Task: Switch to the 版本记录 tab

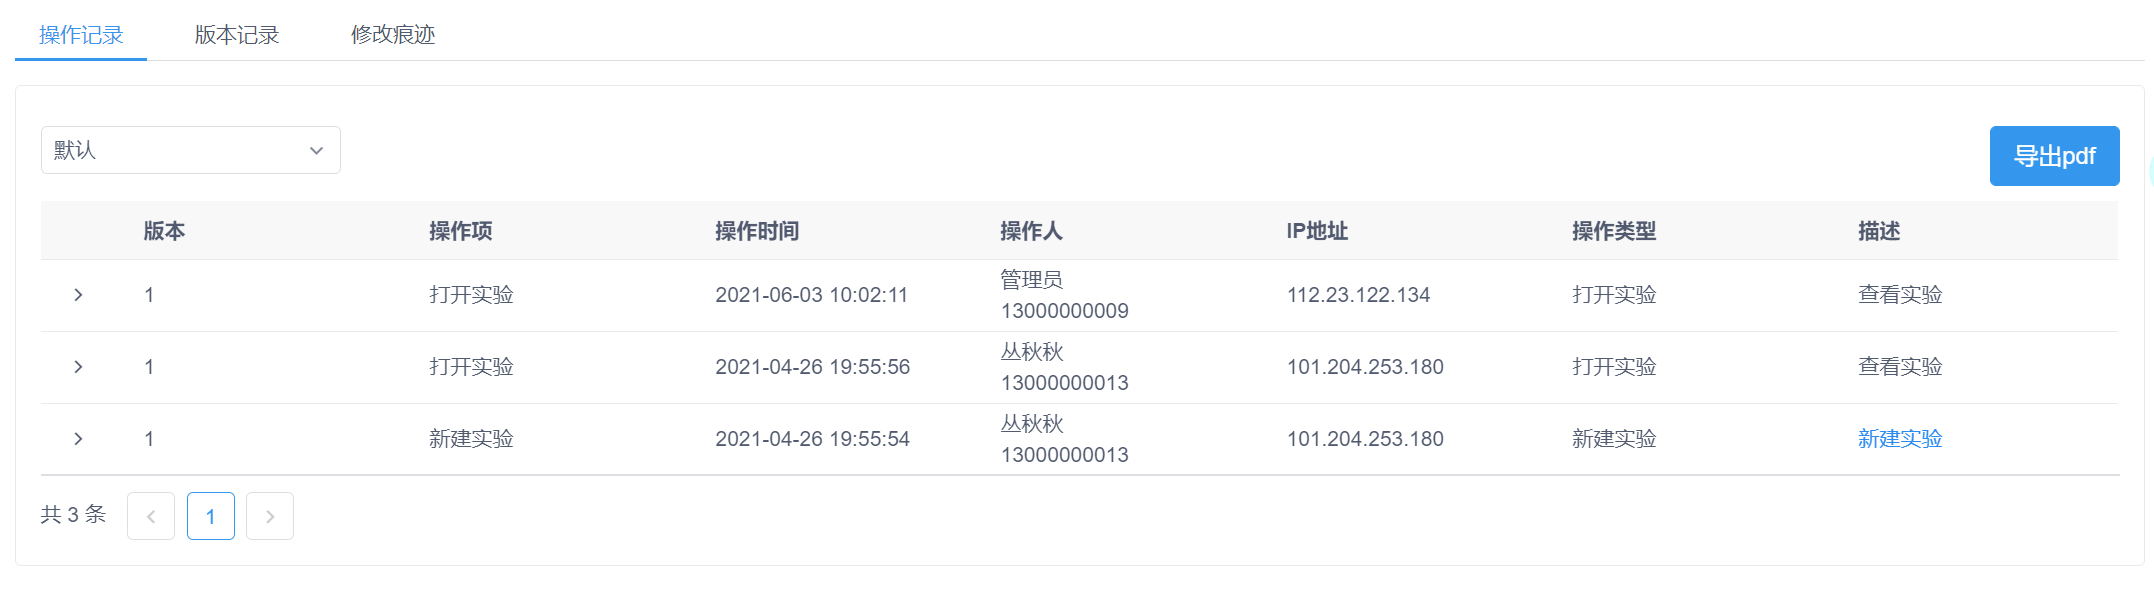Action: (237, 35)
